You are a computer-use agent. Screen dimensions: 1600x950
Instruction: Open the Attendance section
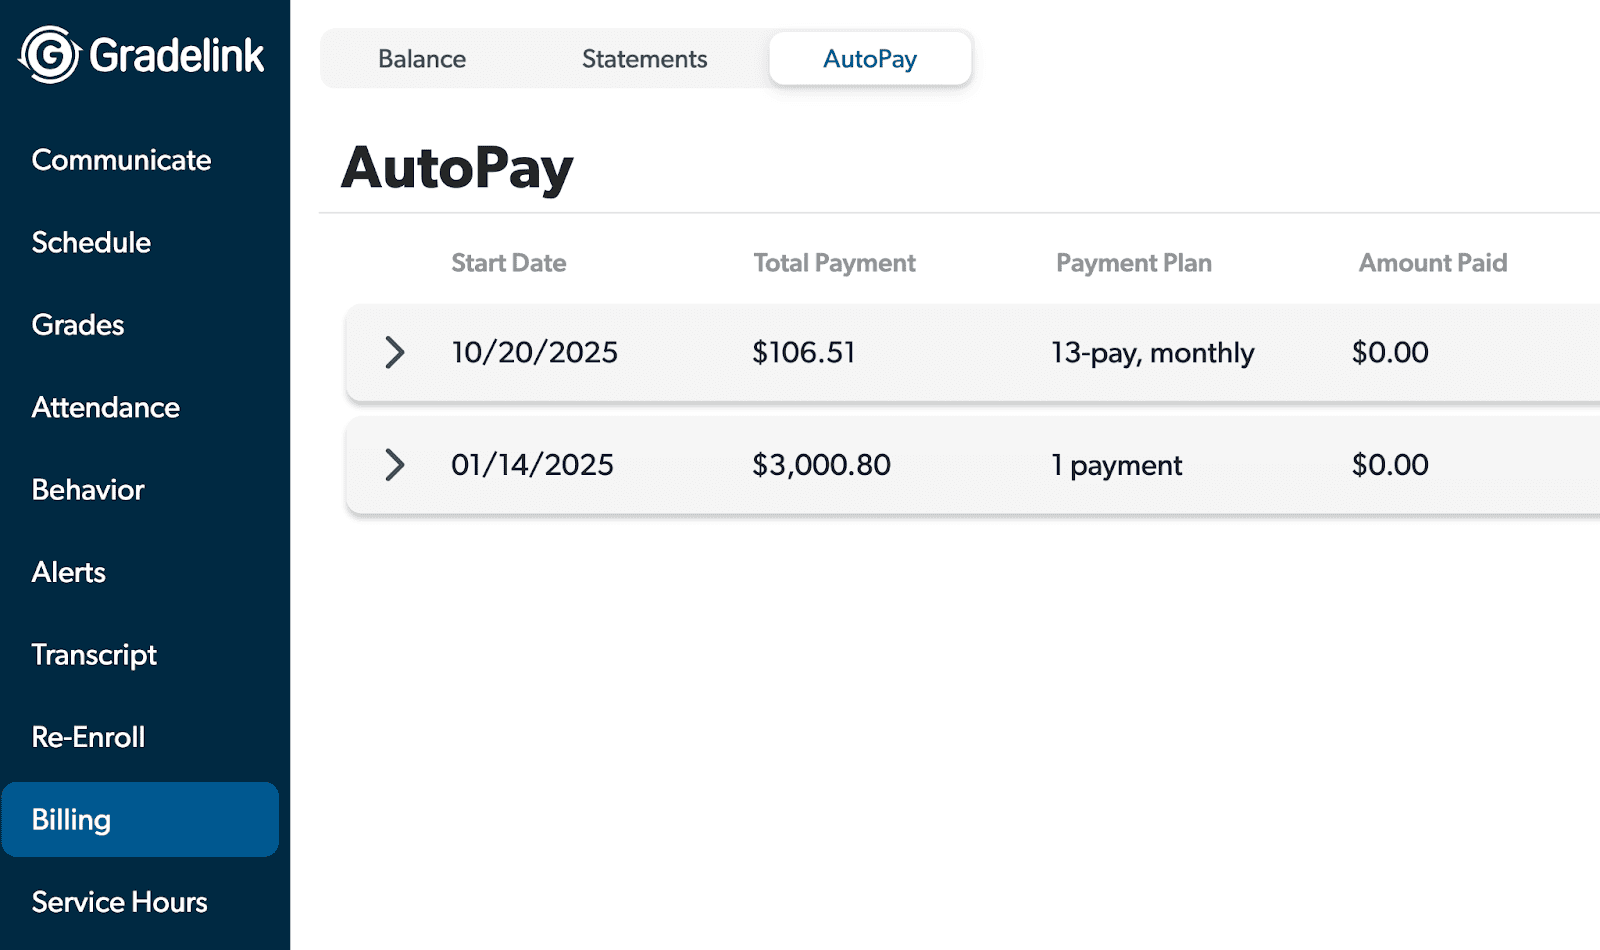coord(105,407)
